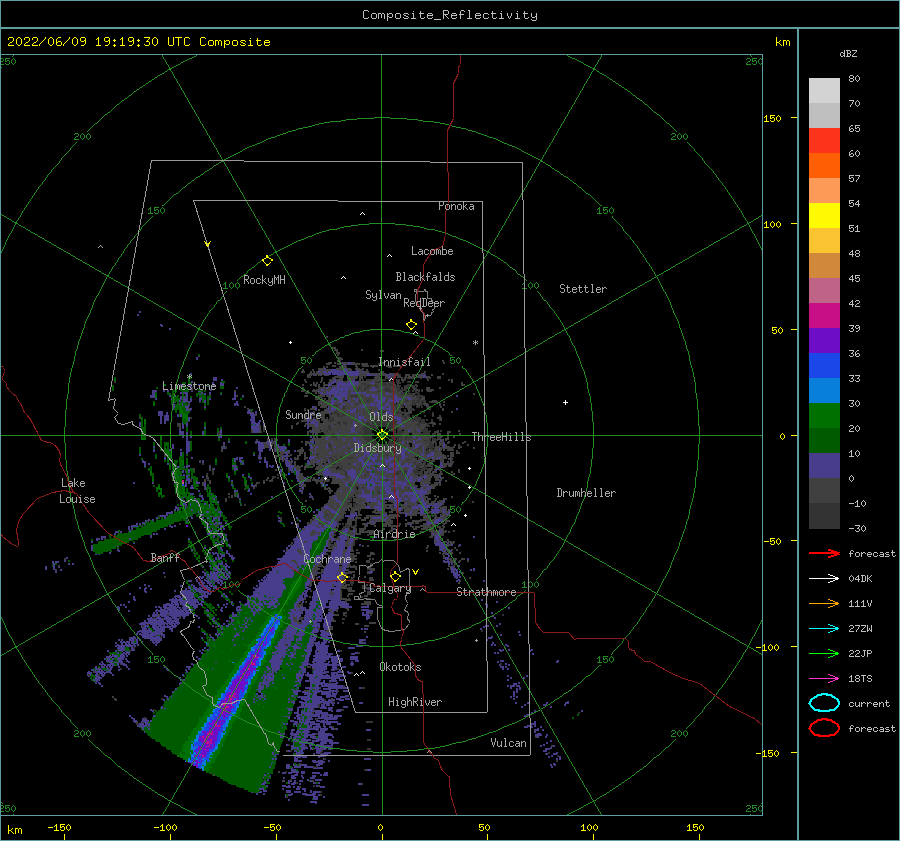Click the Blackfalds town label
This screenshot has width=900, height=841.
(425, 277)
